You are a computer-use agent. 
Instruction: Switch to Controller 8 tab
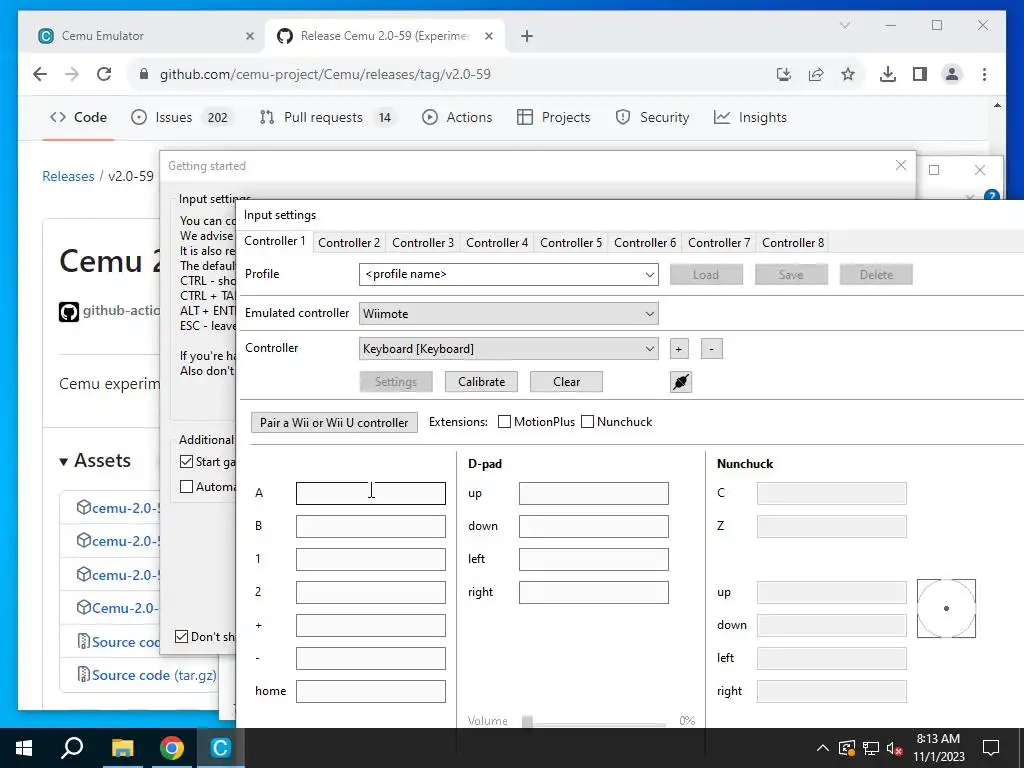[793, 243]
